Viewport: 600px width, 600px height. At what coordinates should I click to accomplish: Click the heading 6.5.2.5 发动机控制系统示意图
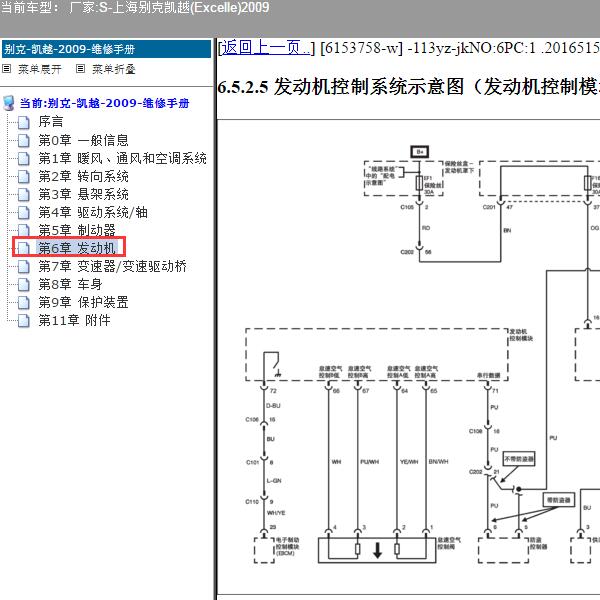[x=408, y=87]
